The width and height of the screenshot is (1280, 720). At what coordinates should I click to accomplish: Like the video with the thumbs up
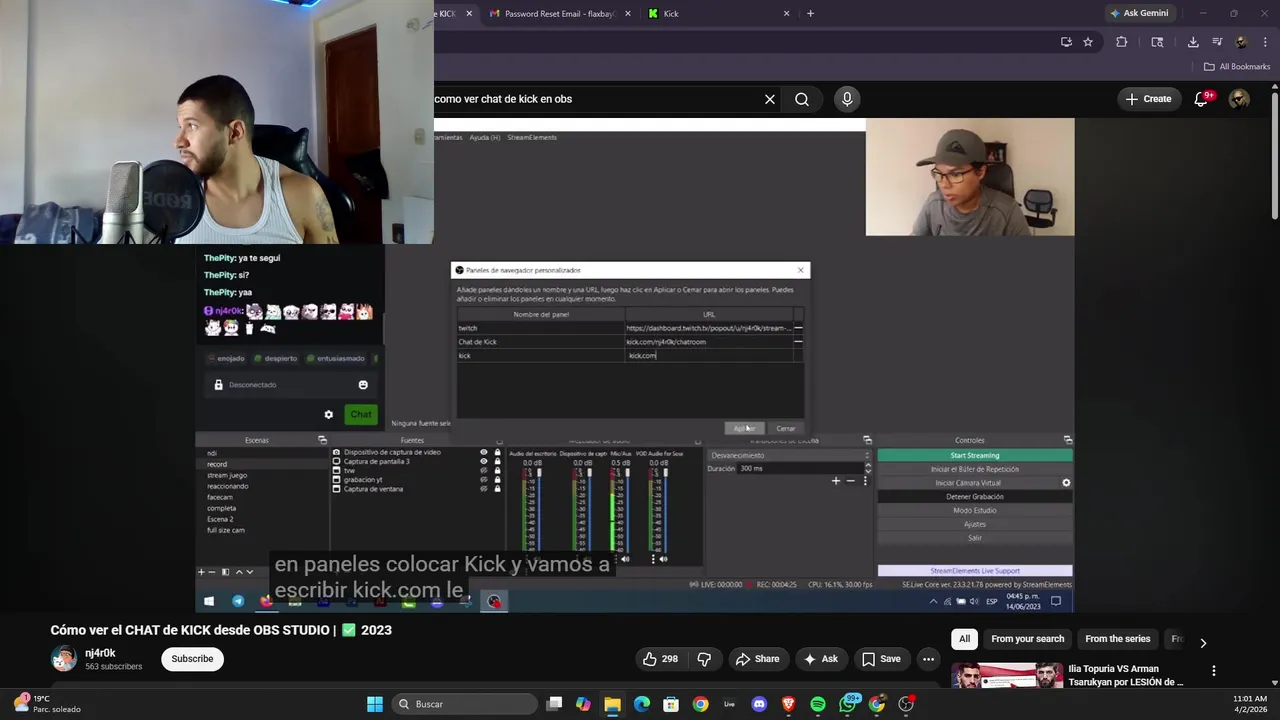[660, 659]
